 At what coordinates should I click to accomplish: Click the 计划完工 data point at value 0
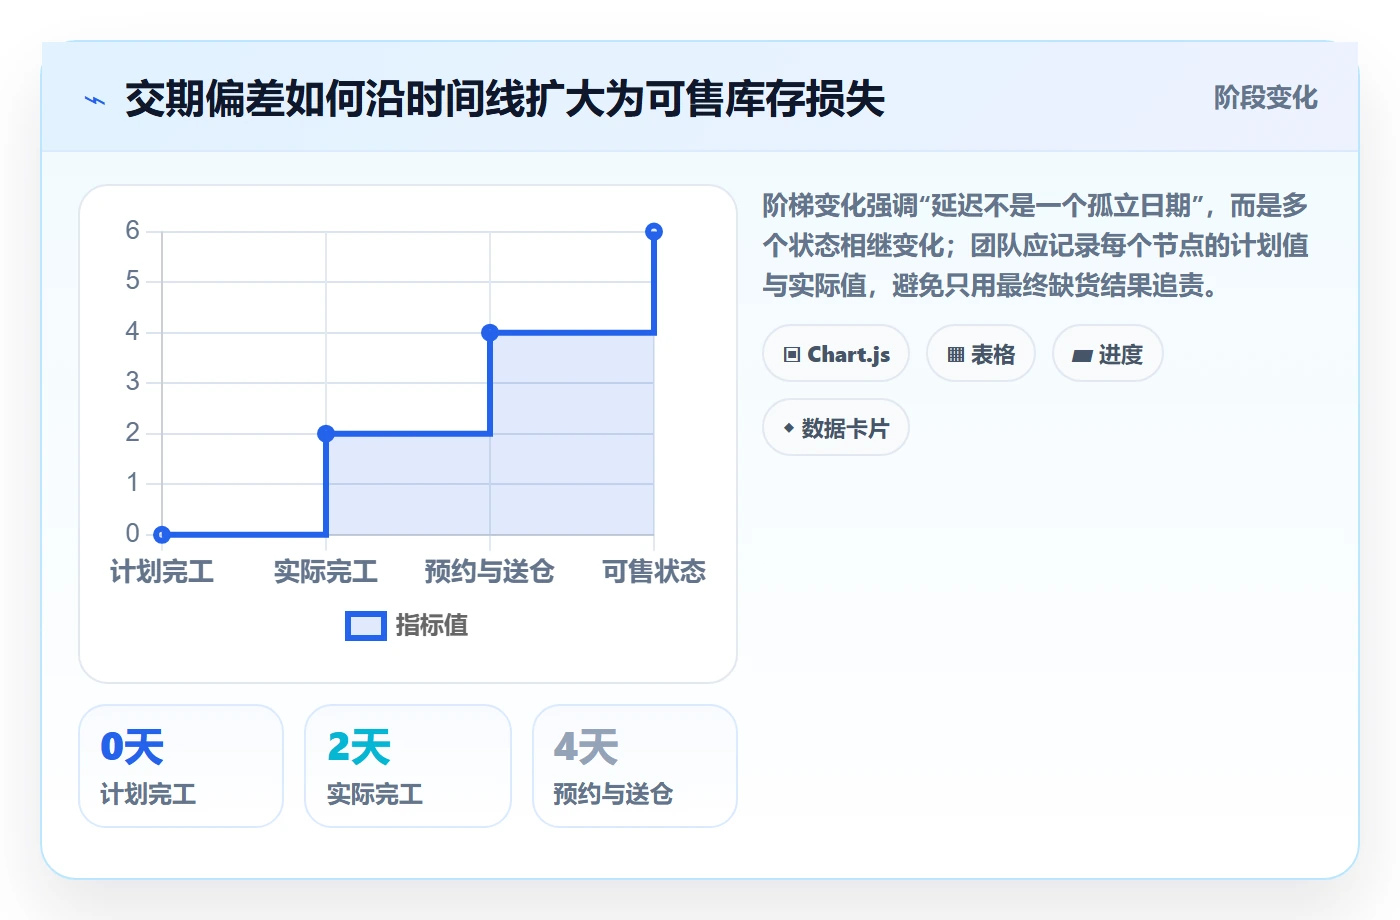[x=162, y=534]
